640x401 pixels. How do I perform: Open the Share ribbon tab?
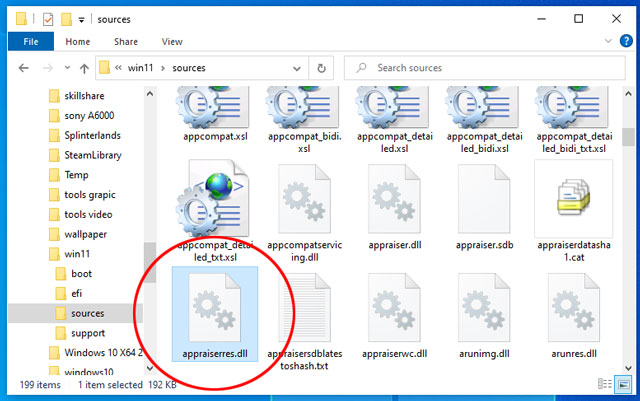[x=126, y=42]
